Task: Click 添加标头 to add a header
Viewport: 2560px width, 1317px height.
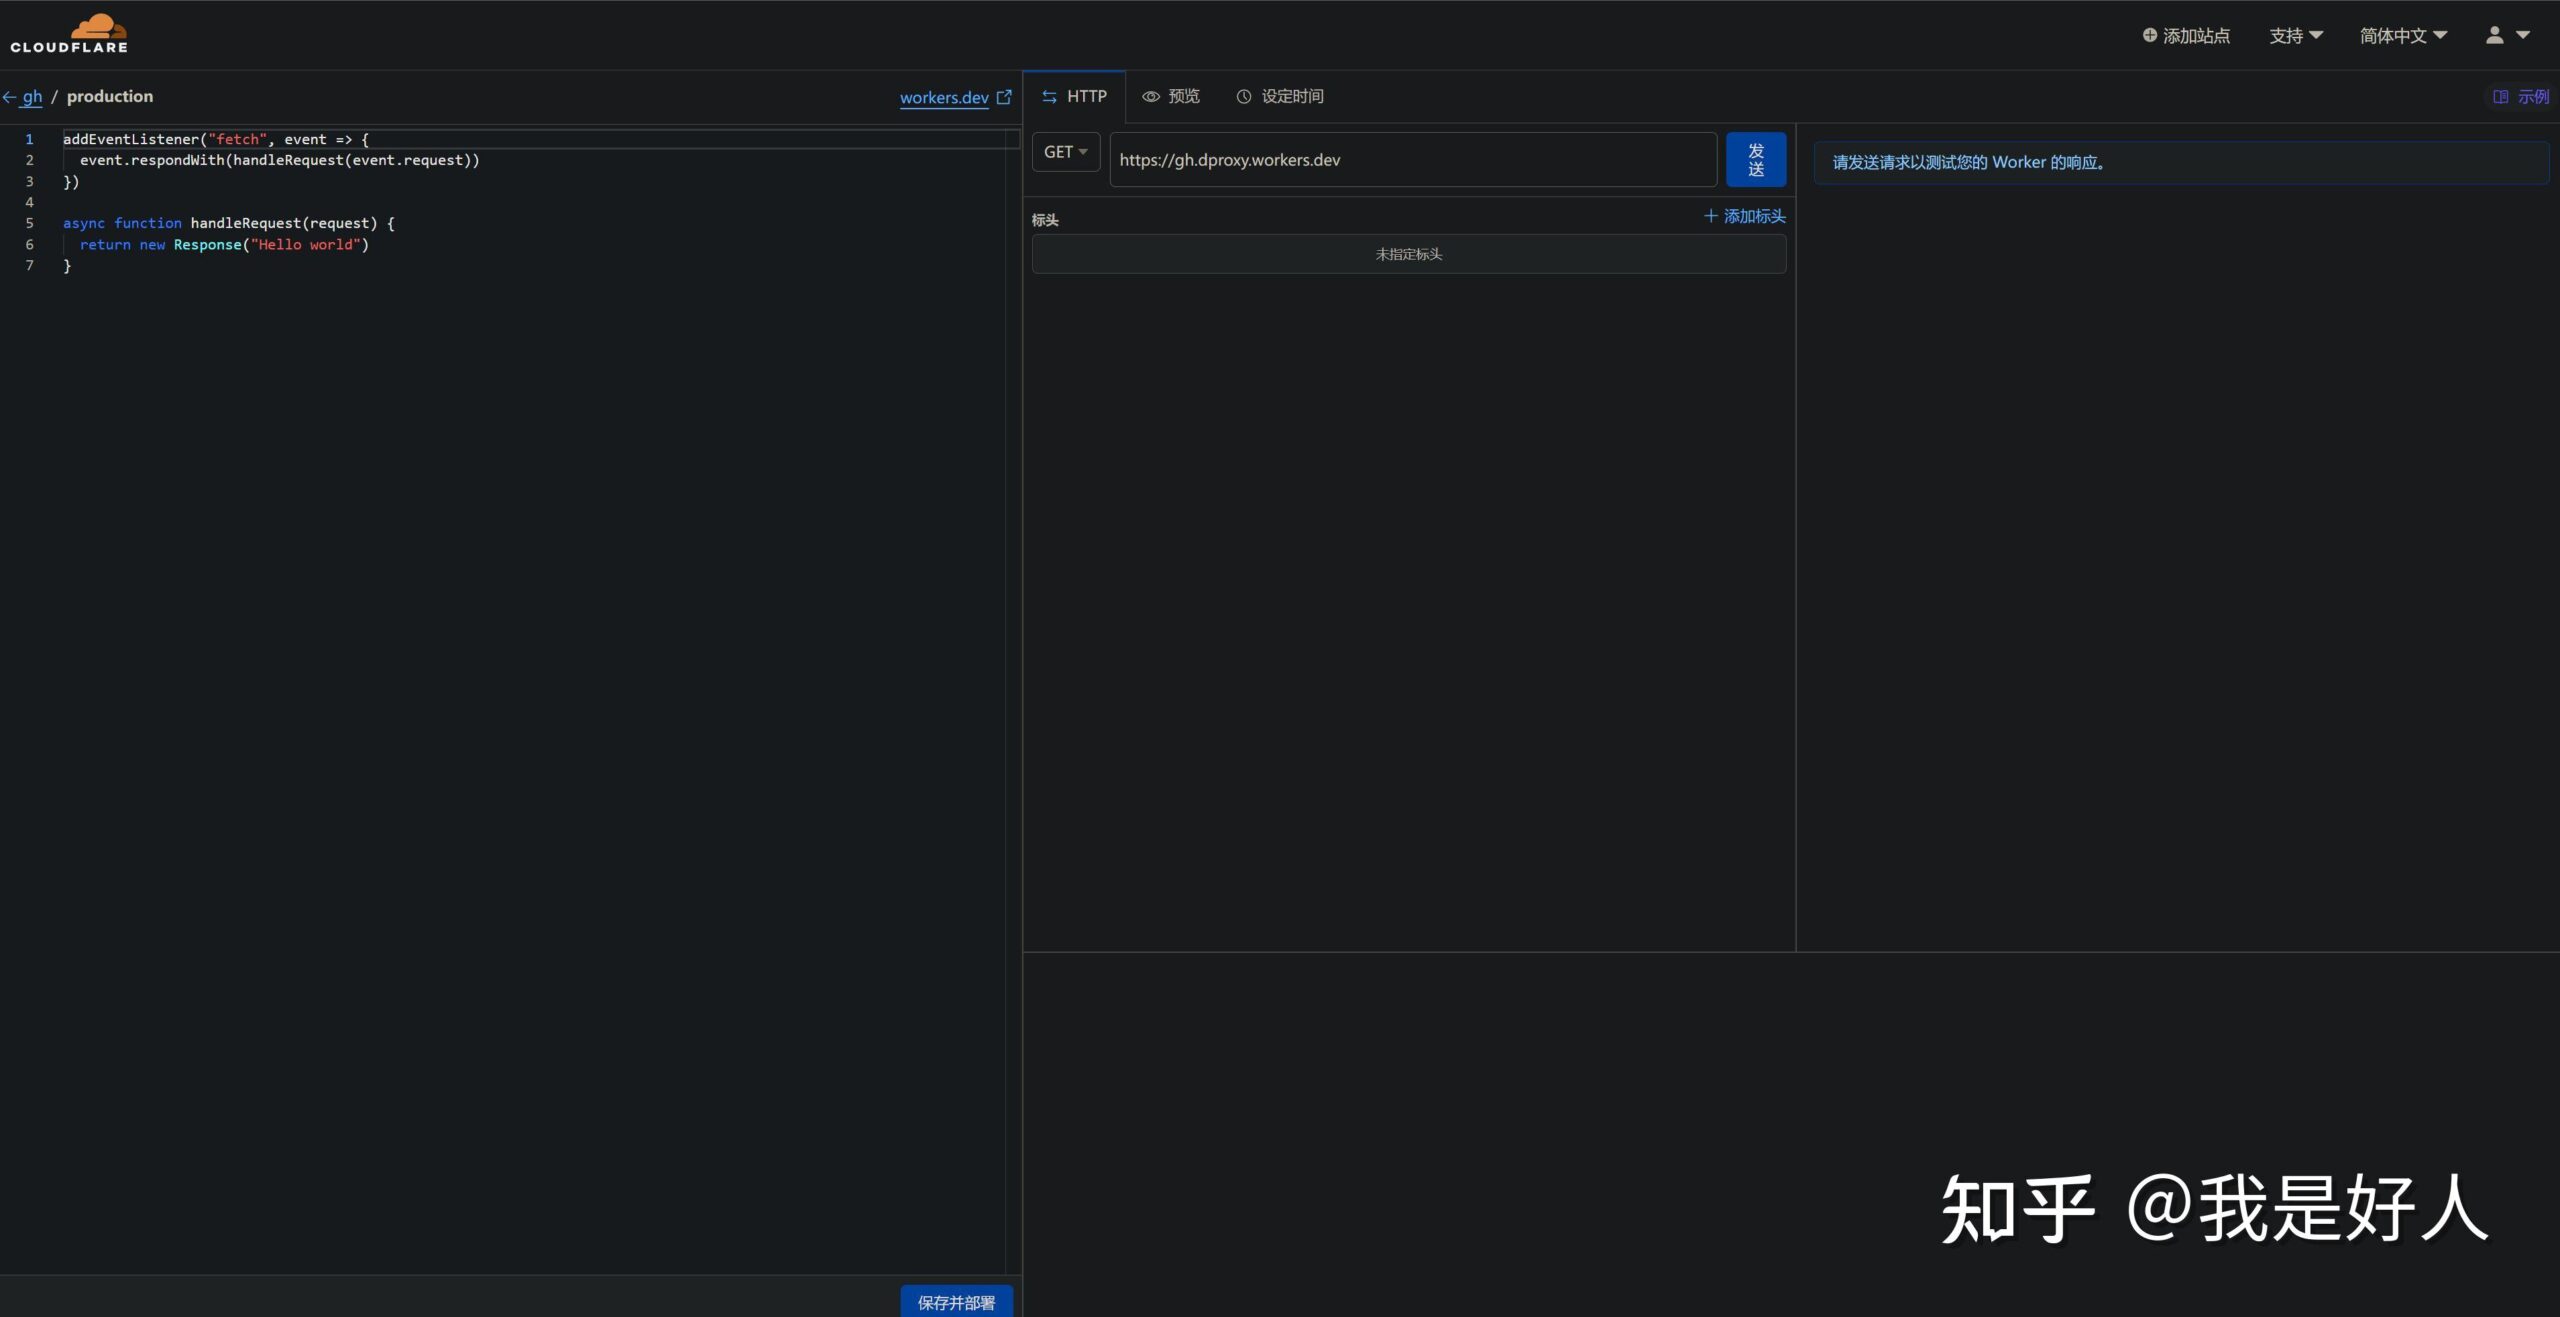Action: click(x=1745, y=216)
